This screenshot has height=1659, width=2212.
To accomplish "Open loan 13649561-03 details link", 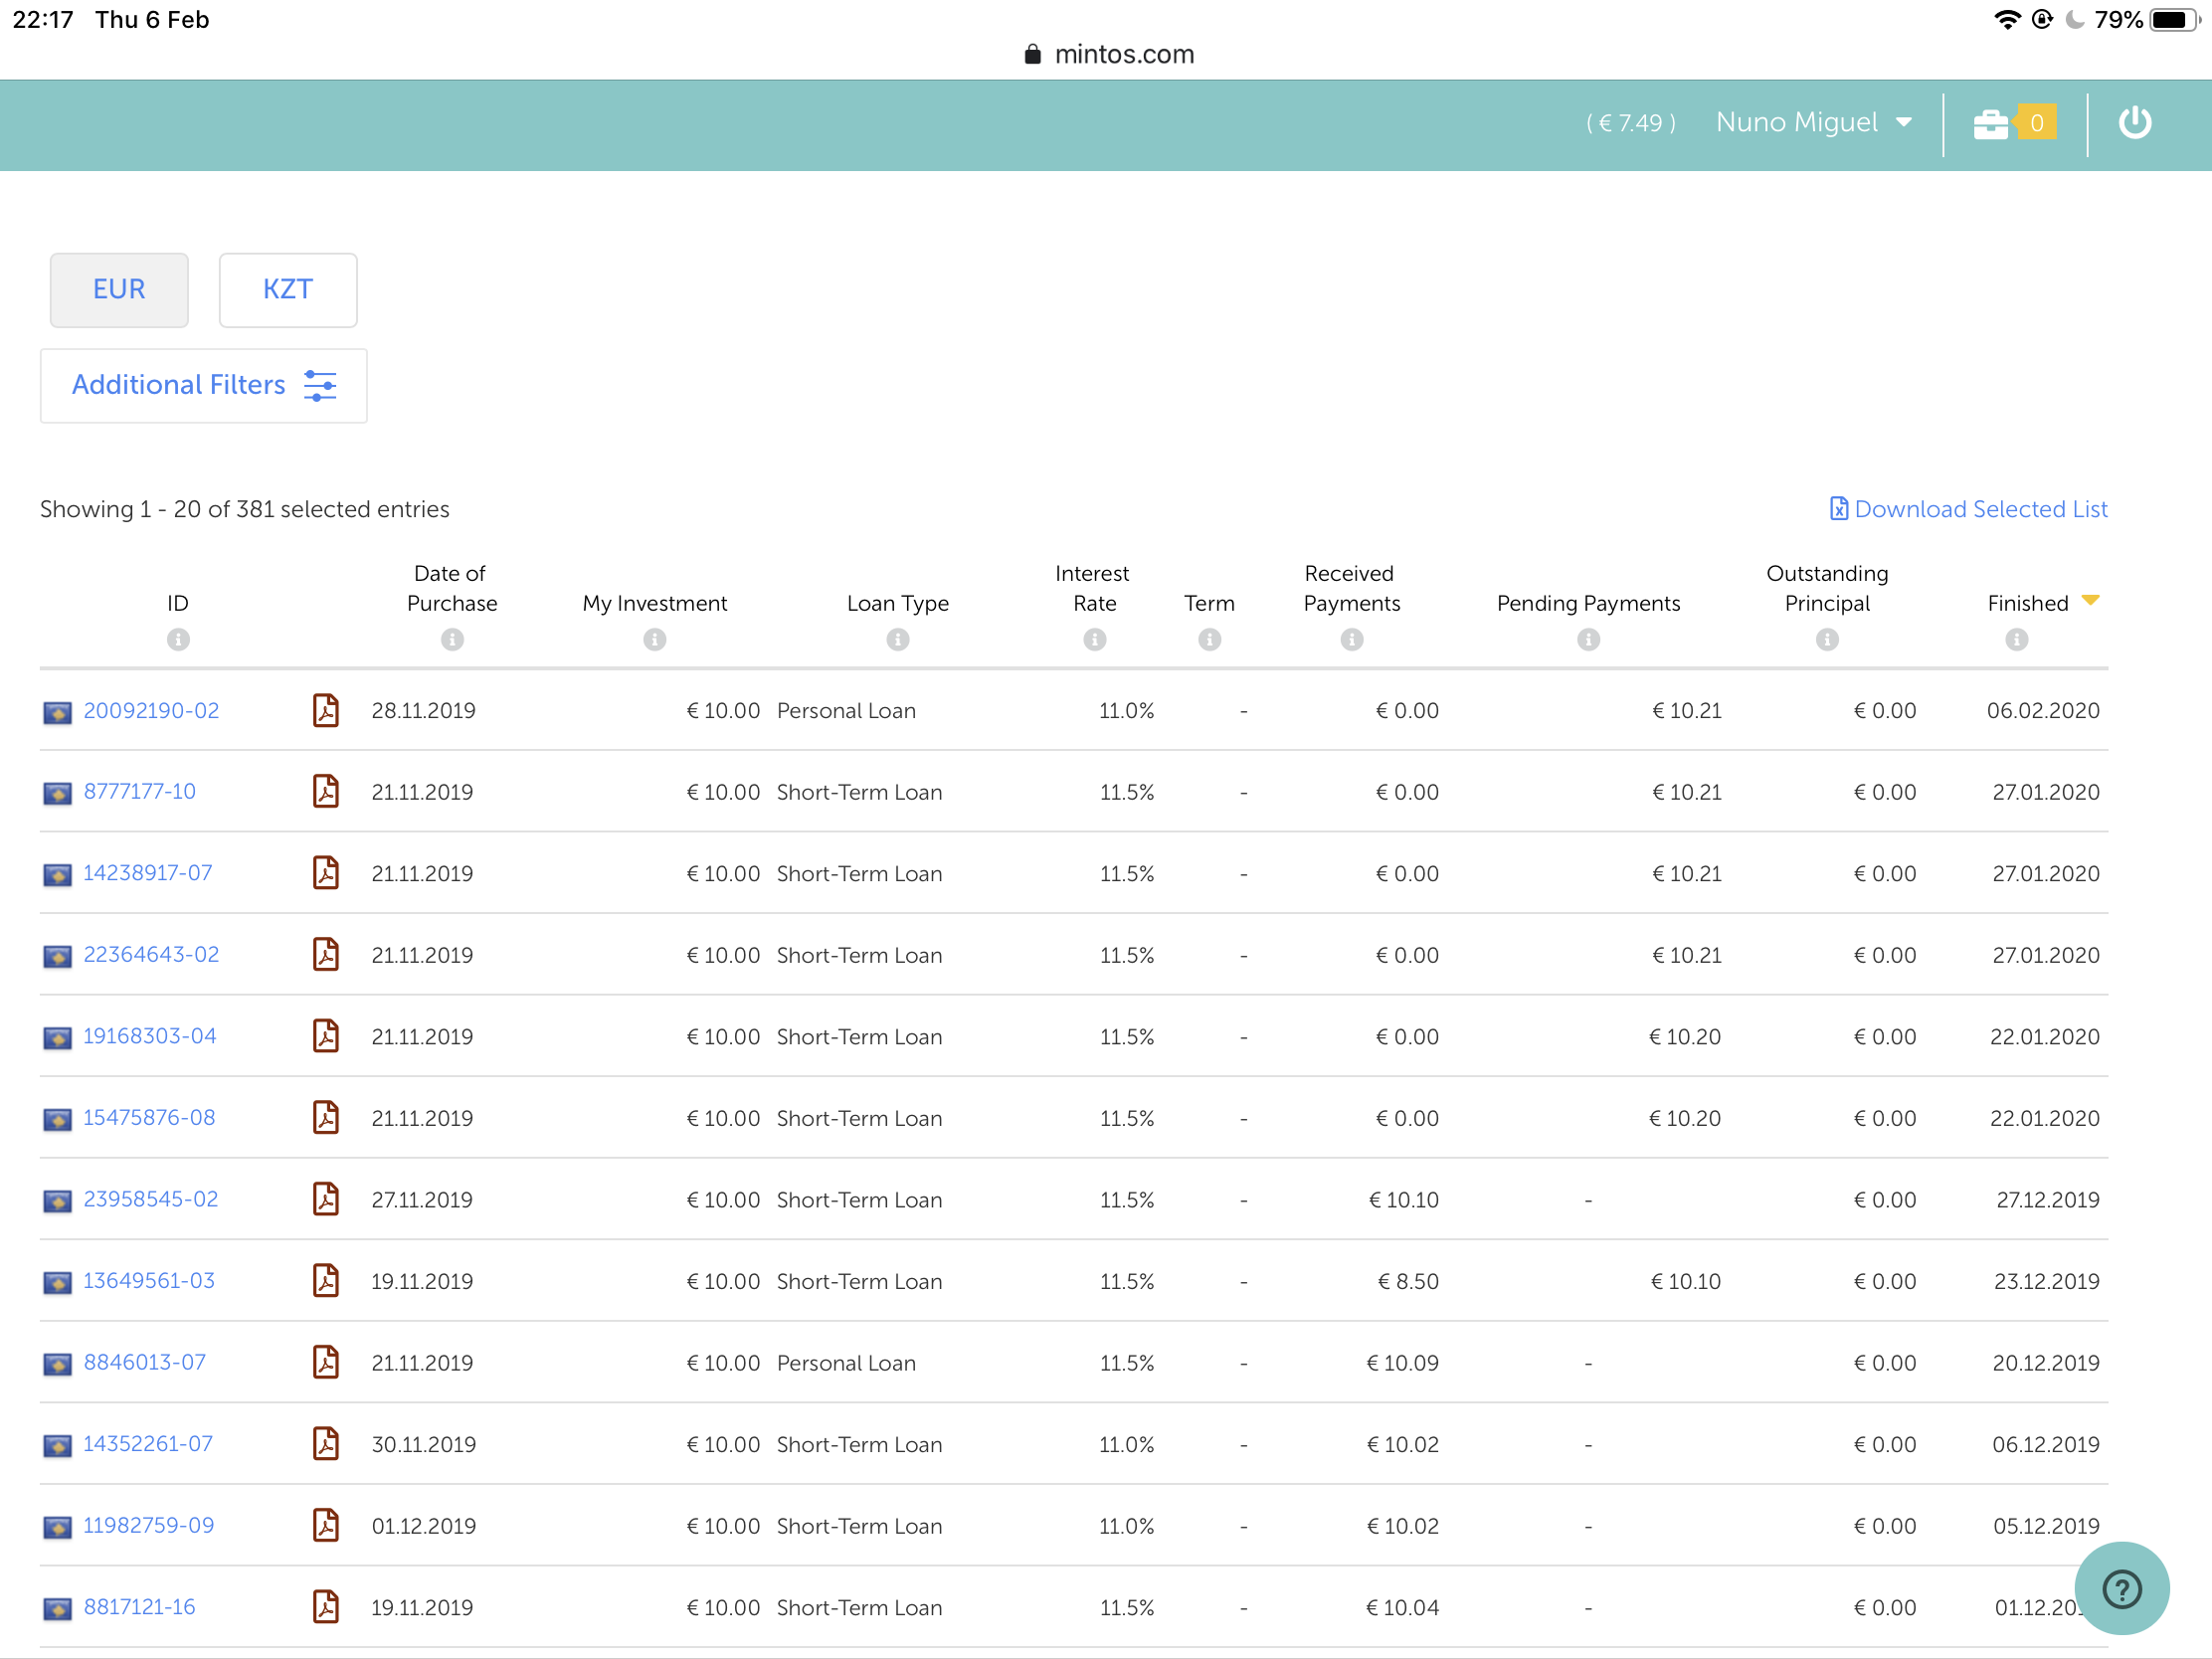I will click(x=149, y=1281).
